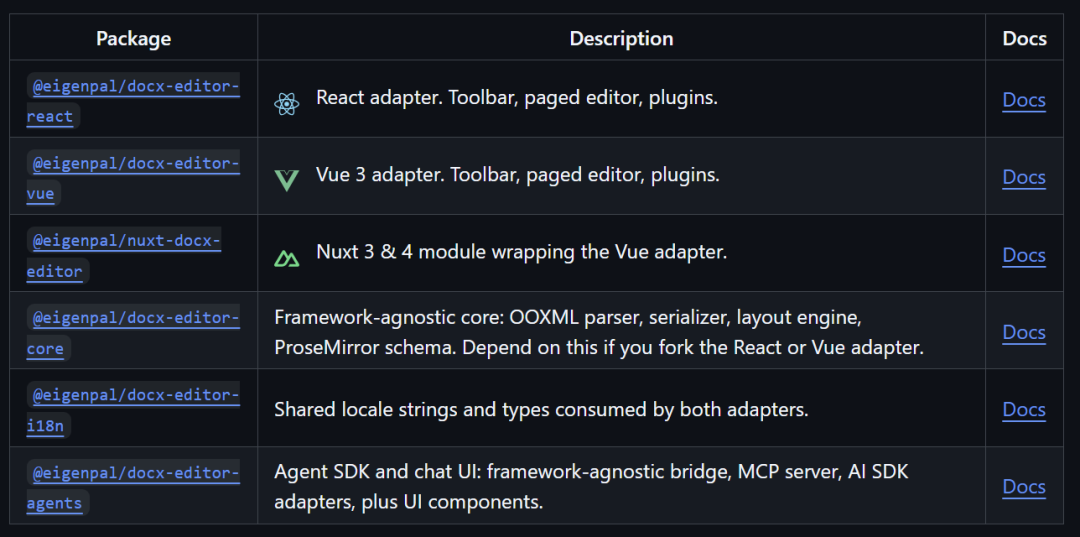Click the React logo icon
The height and width of the screenshot is (537, 1080).
click(x=287, y=104)
